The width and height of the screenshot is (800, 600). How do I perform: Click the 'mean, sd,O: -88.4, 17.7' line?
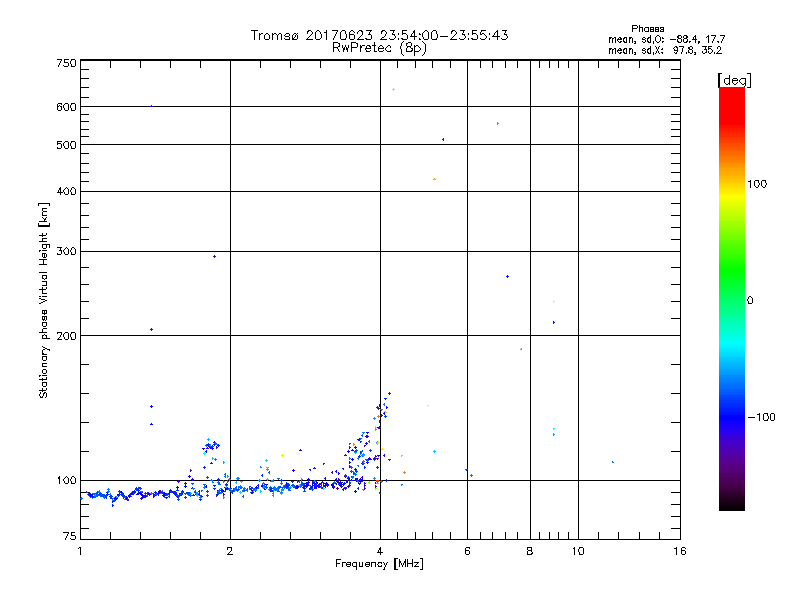(666, 39)
